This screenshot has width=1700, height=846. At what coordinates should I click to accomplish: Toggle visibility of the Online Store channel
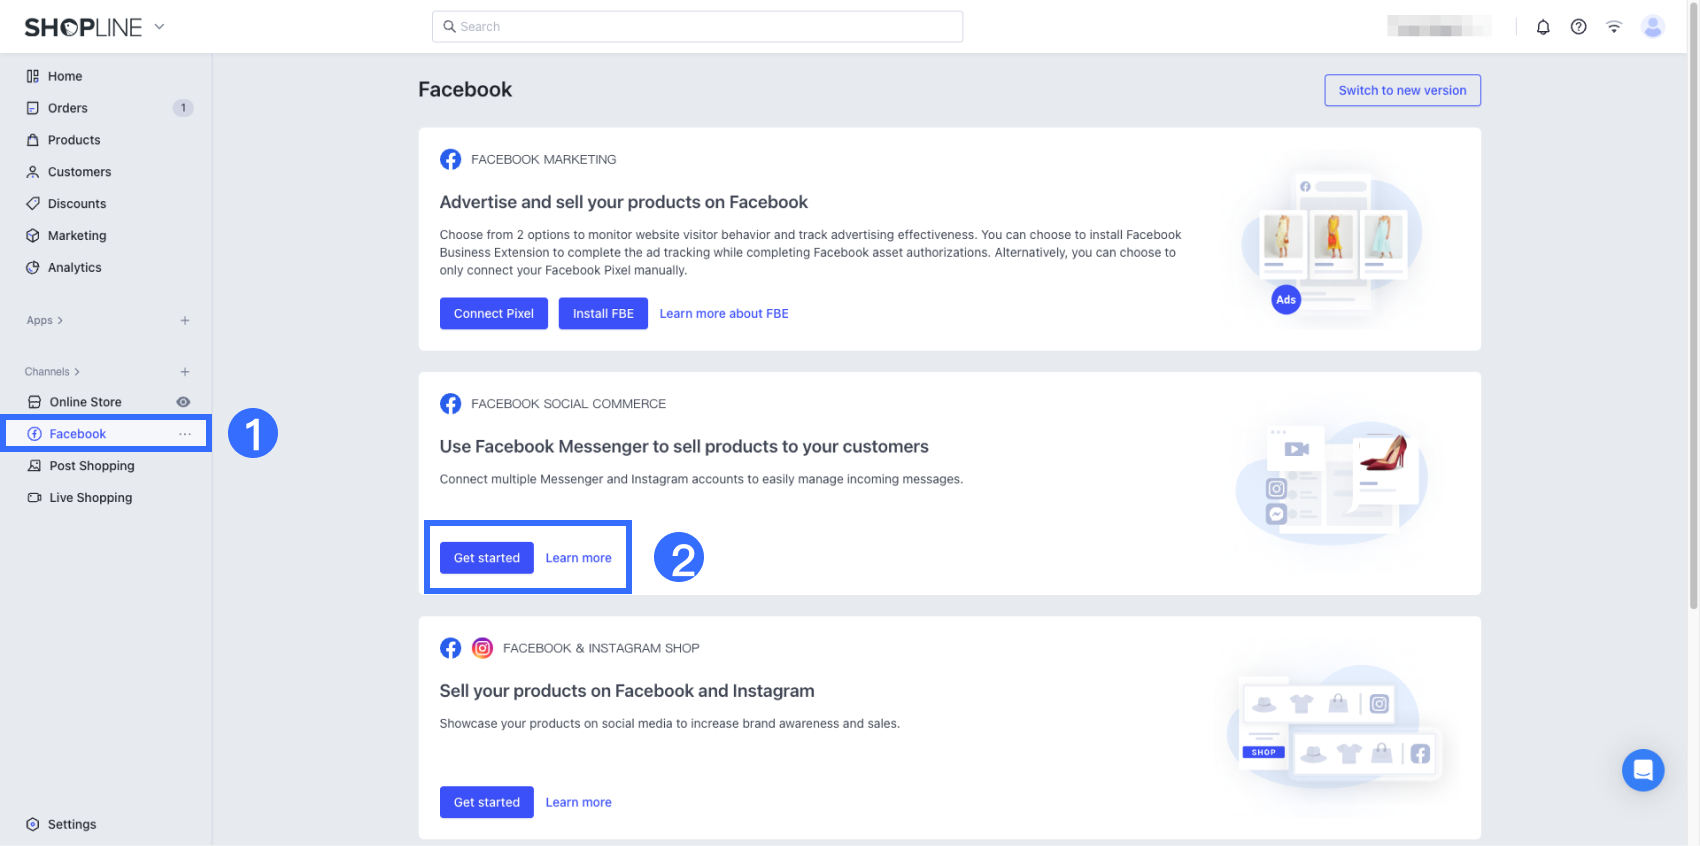(x=183, y=401)
